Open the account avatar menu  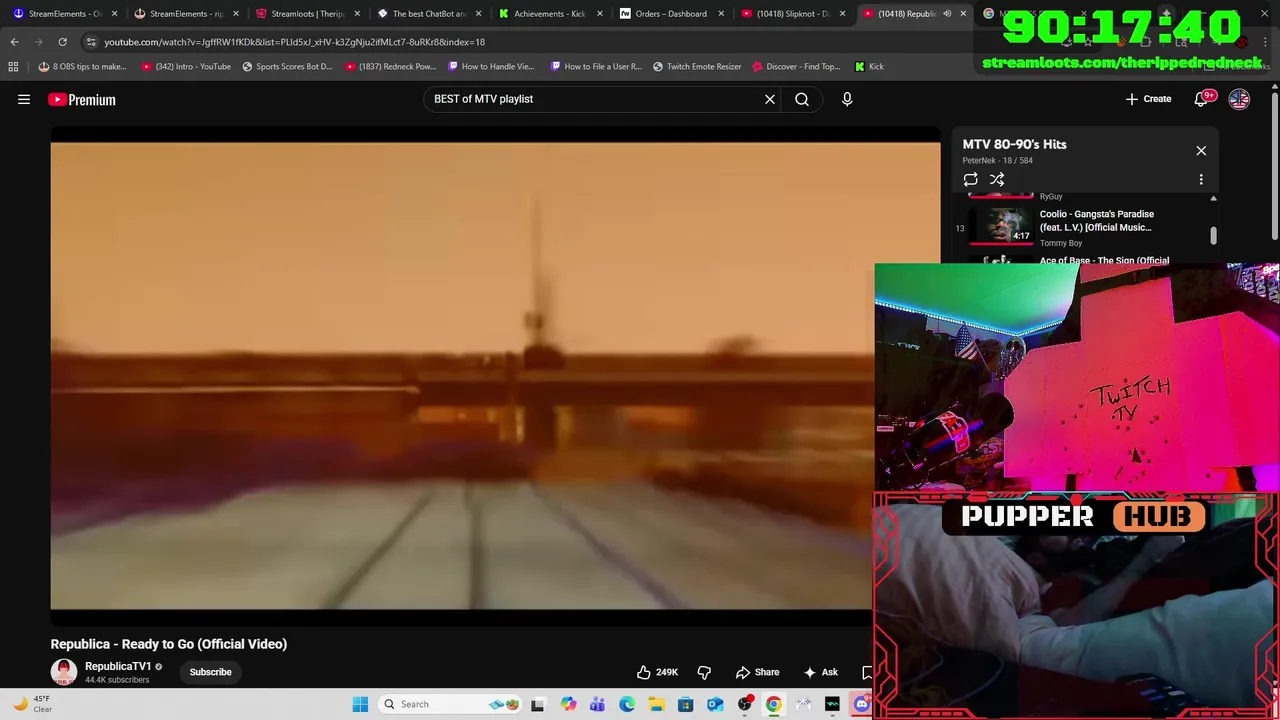point(1239,99)
